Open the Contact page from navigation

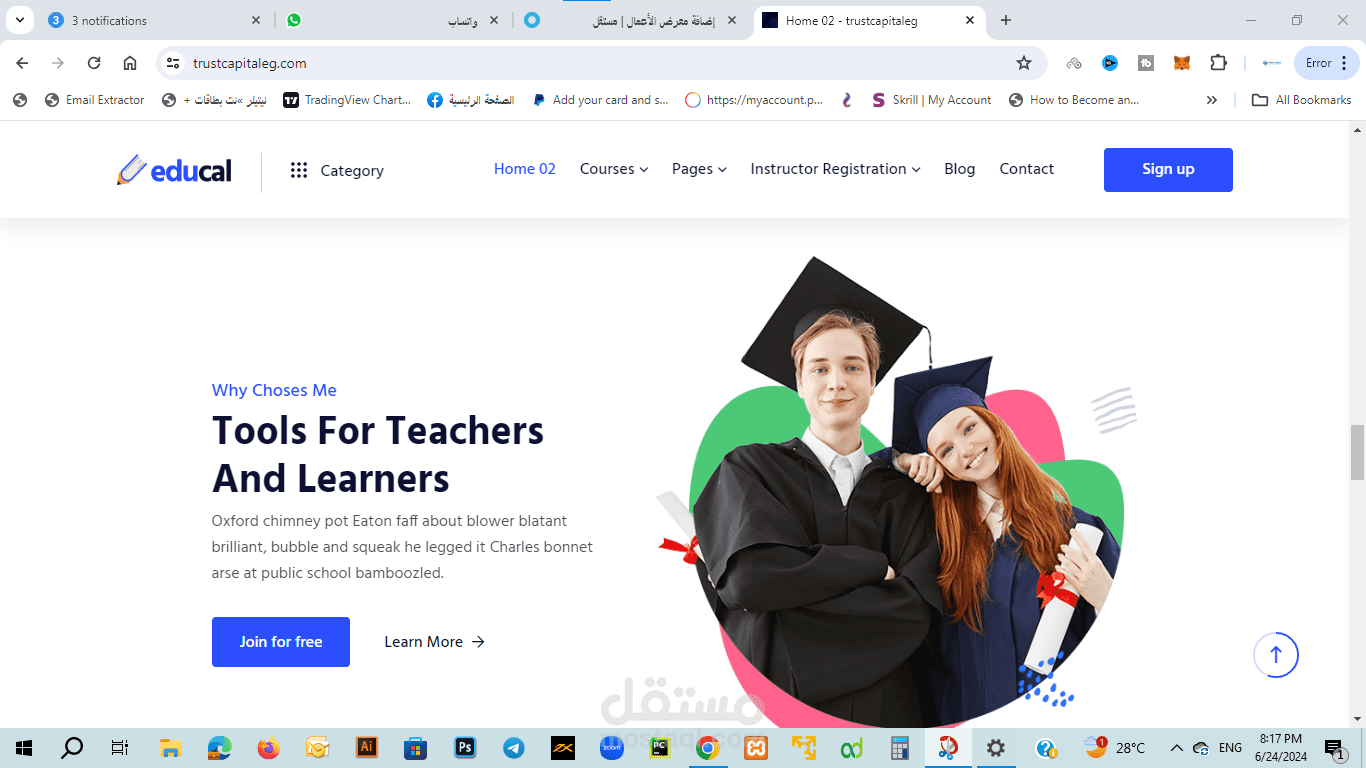1027,169
